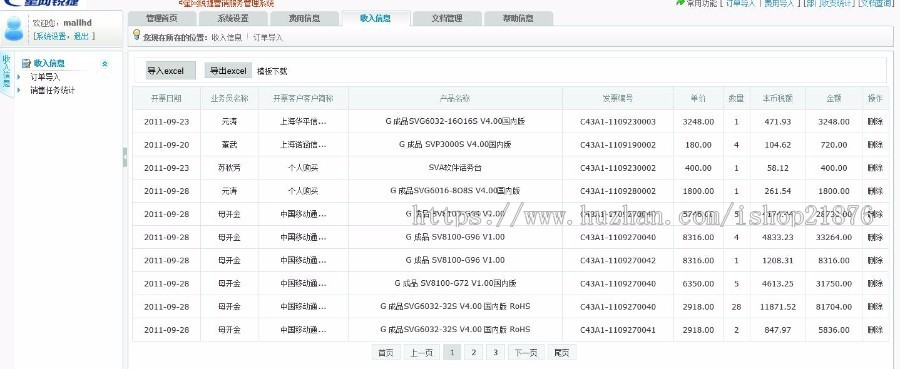The width and height of the screenshot is (900, 369).
Task: Click the user avatar icon
Action: tap(14, 29)
